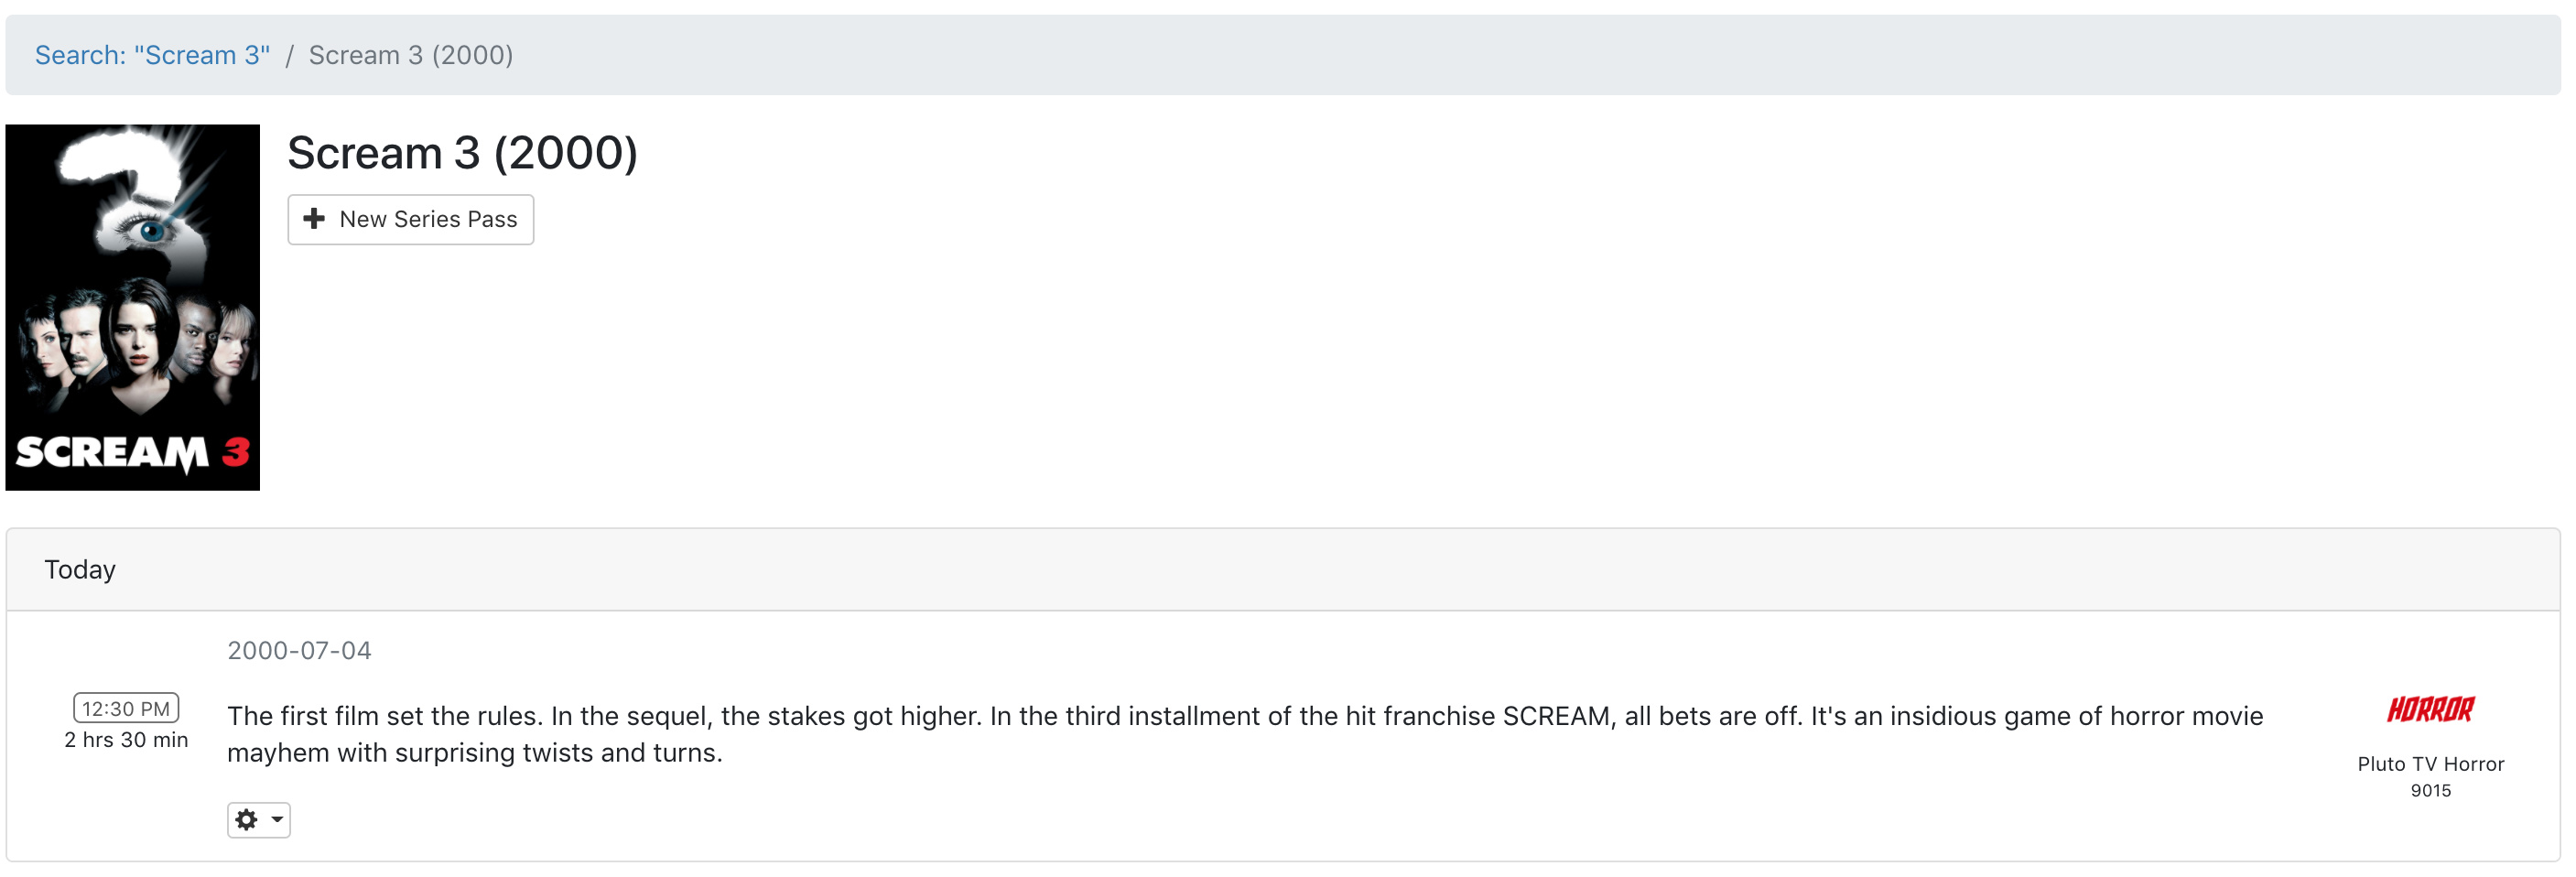Screen dimensions: 2576x877
Task: Click the red 3 on the poster title
Action: tap(236, 452)
